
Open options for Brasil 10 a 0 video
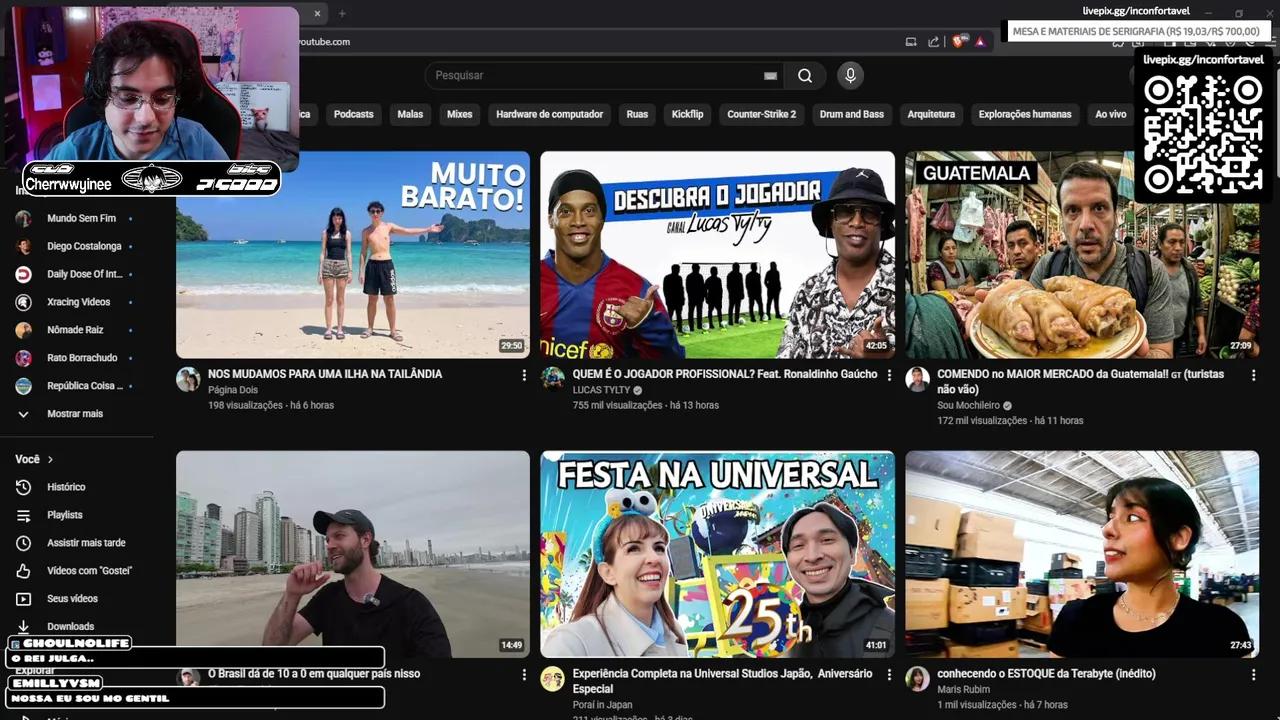[x=524, y=675]
